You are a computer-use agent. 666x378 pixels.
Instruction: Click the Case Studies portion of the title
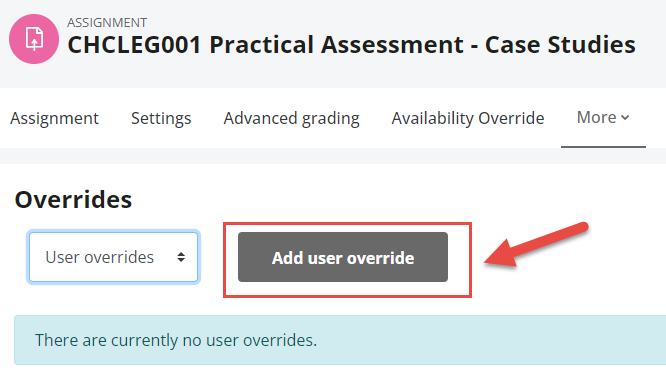[x=560, y=45]
